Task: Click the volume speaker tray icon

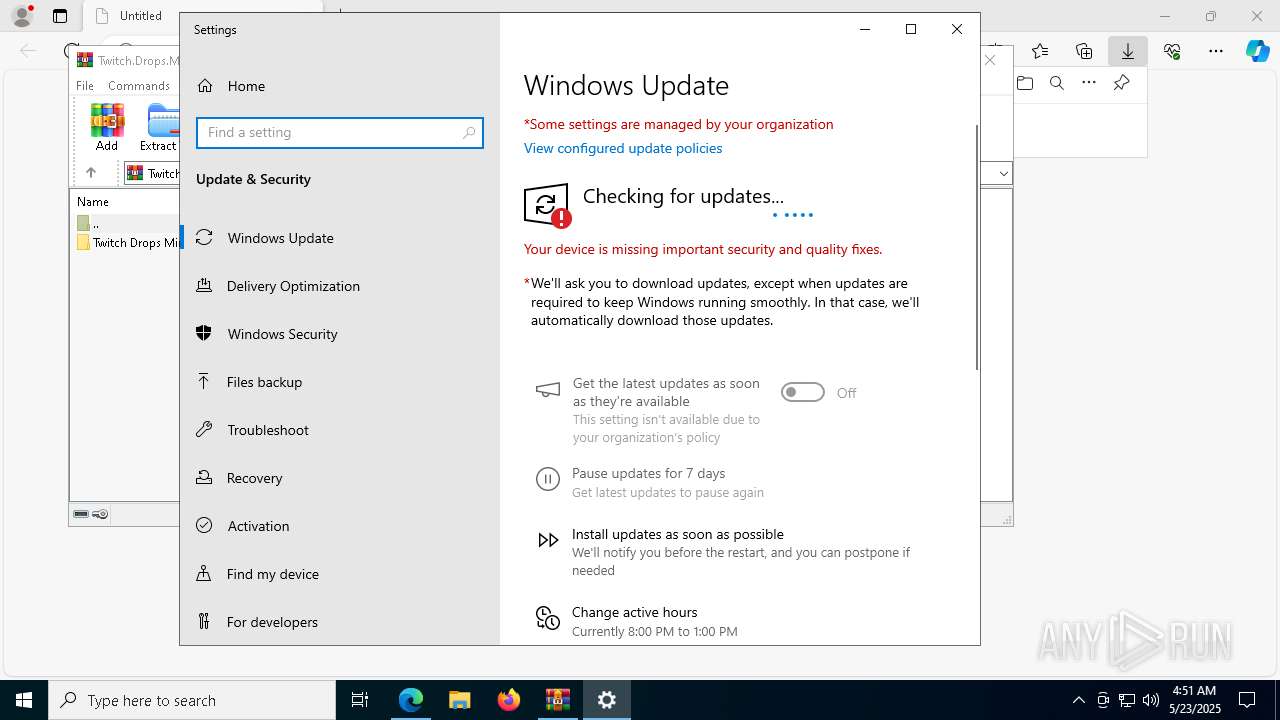Action: (x=1151, y=700)
